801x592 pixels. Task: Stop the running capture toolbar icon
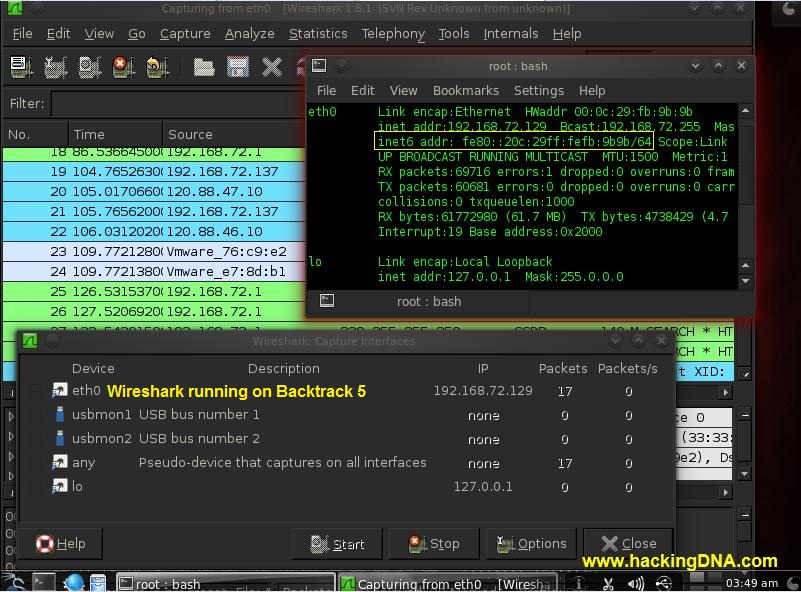pos(120,67)
